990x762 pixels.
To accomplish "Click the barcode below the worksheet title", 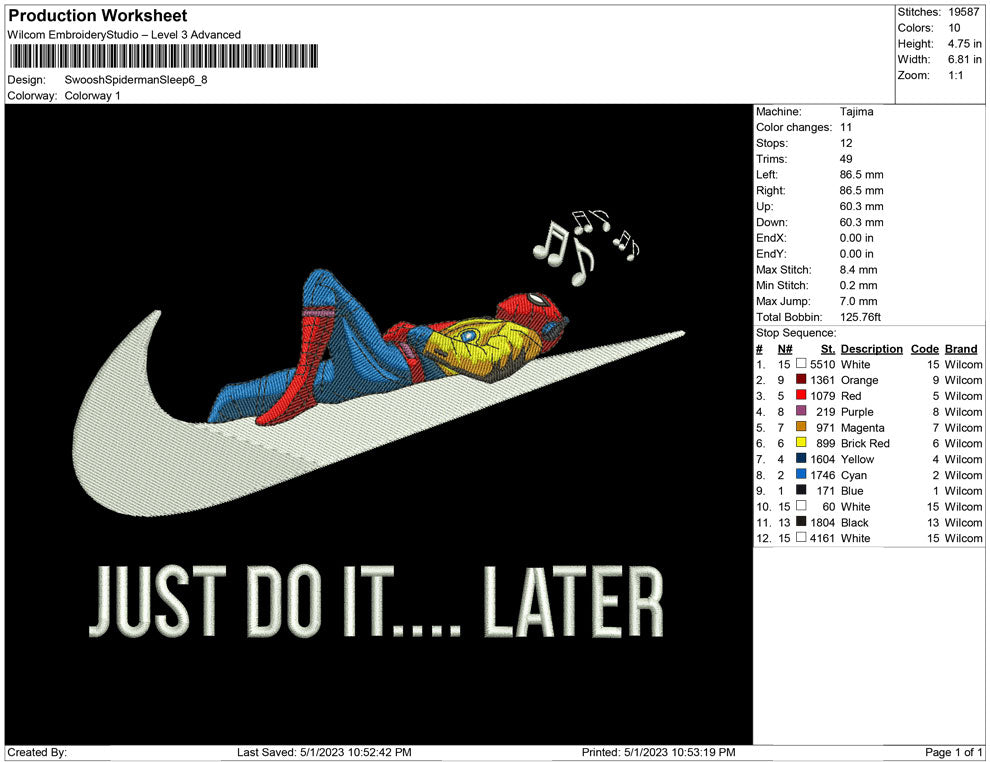I will [x=163, y=56].
